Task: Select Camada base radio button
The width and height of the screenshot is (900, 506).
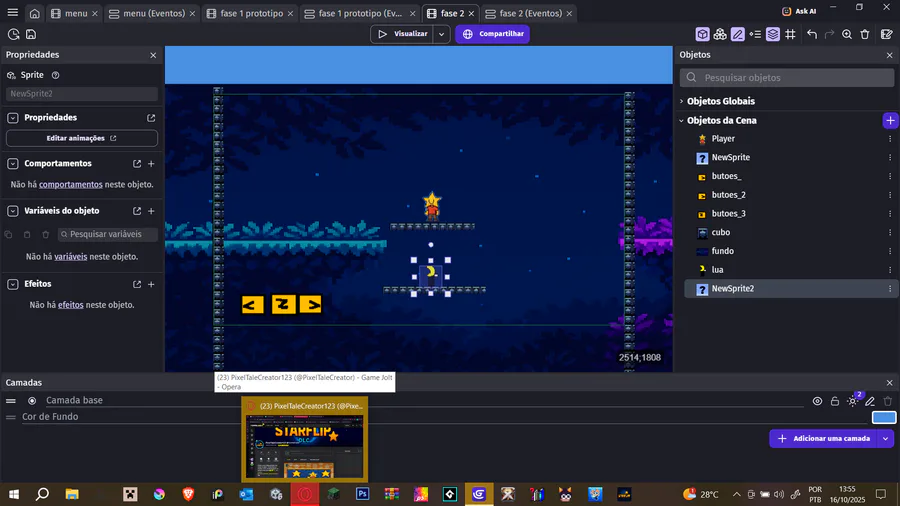Action: pyautogui.click(x=32, y=400)
